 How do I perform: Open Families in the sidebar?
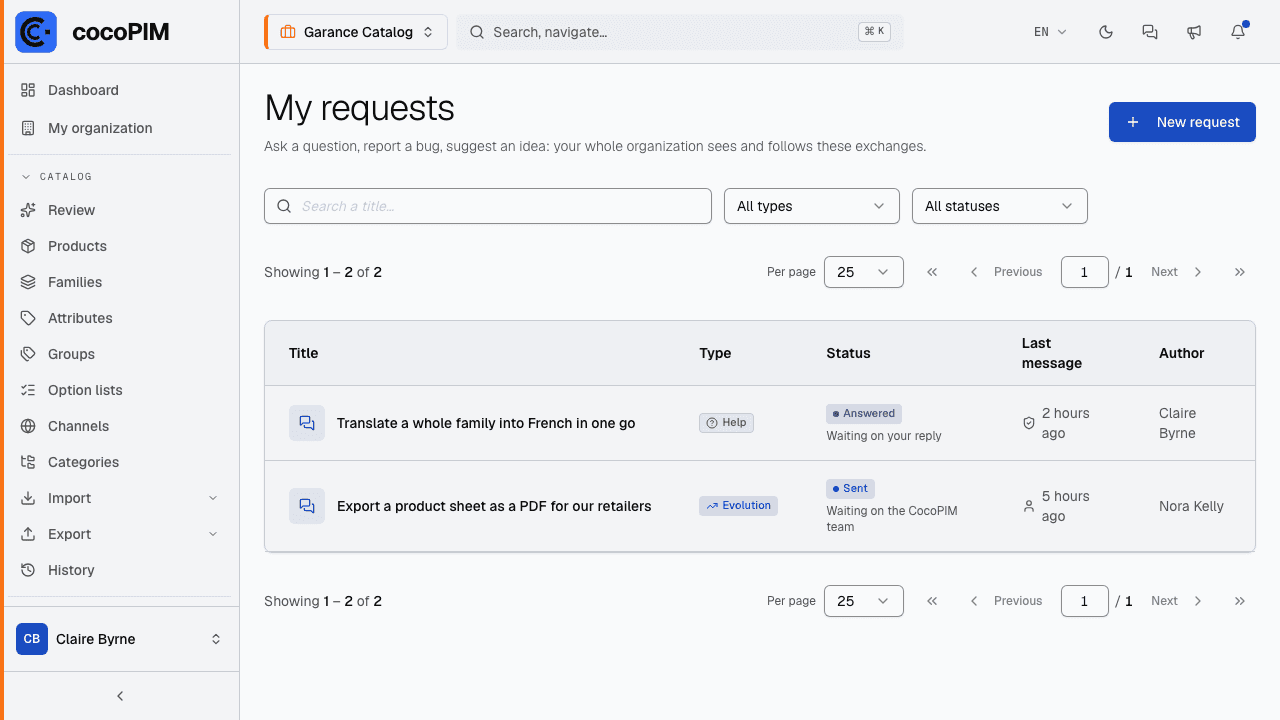pyautogui.click(x=120, y=282)
